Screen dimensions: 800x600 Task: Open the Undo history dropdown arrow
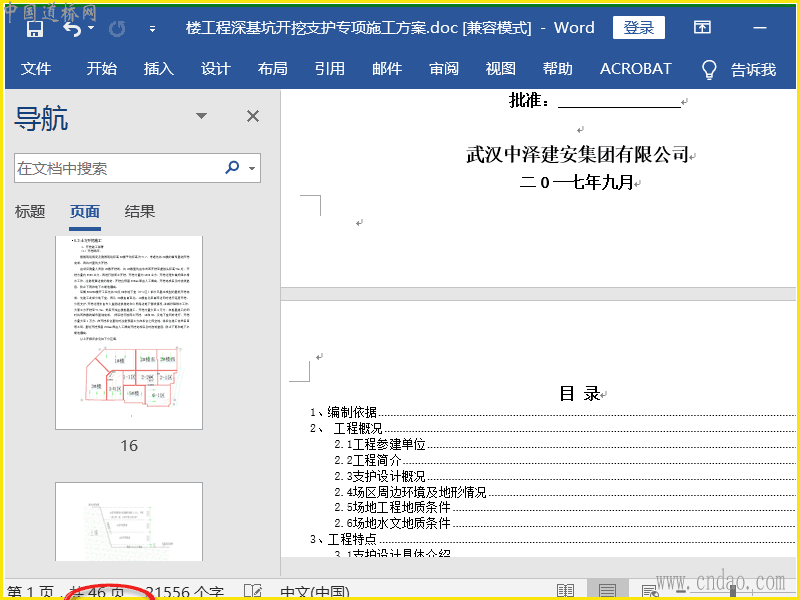pyautogui.click(x=91, y=28)
